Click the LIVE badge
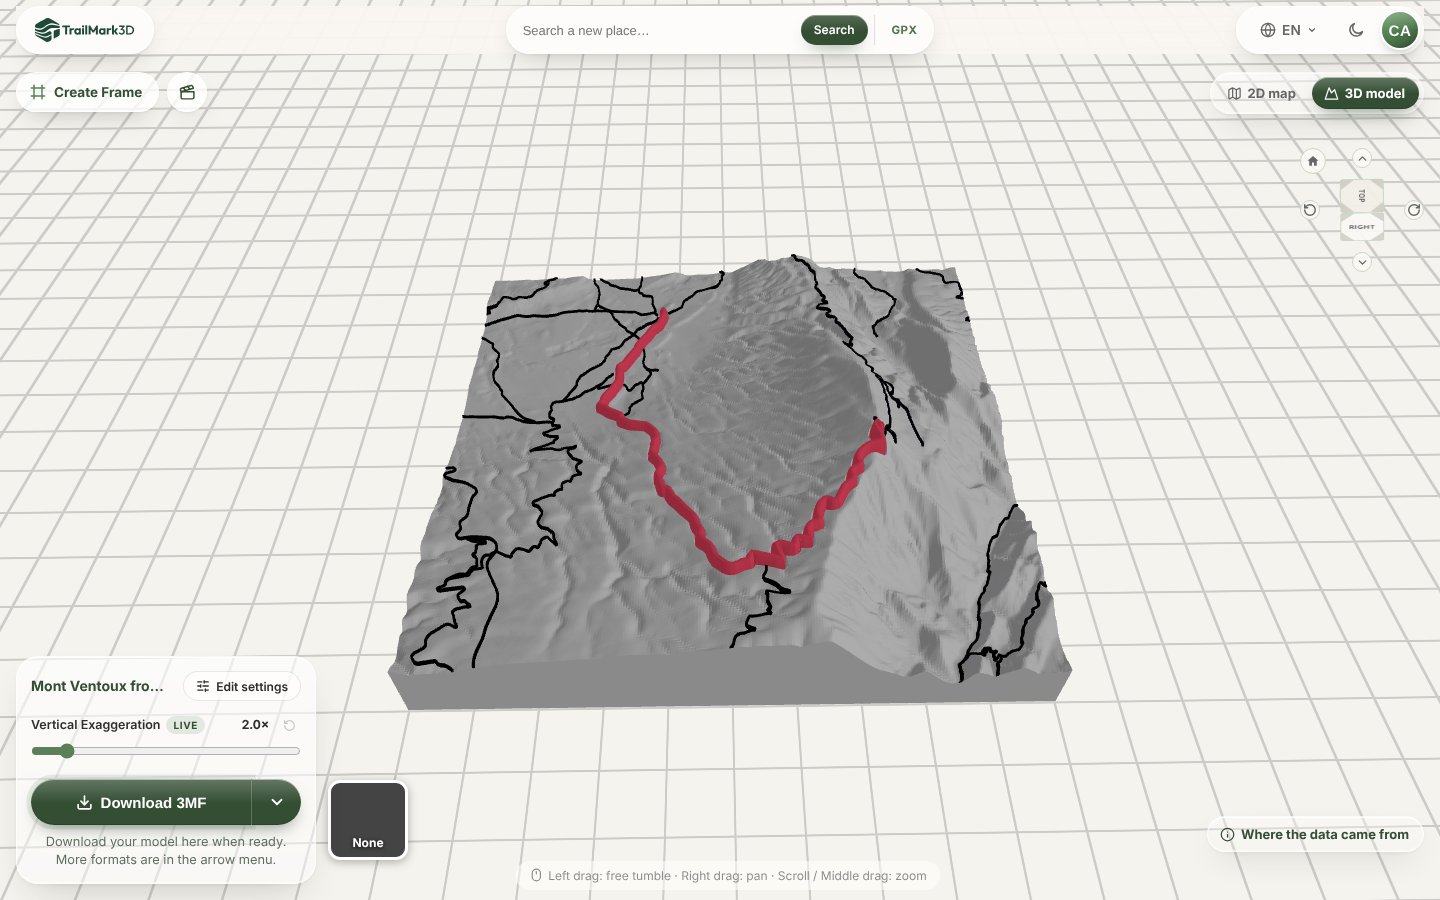The height and width of the screenshot is (900, 1440). tap(185, 725)
